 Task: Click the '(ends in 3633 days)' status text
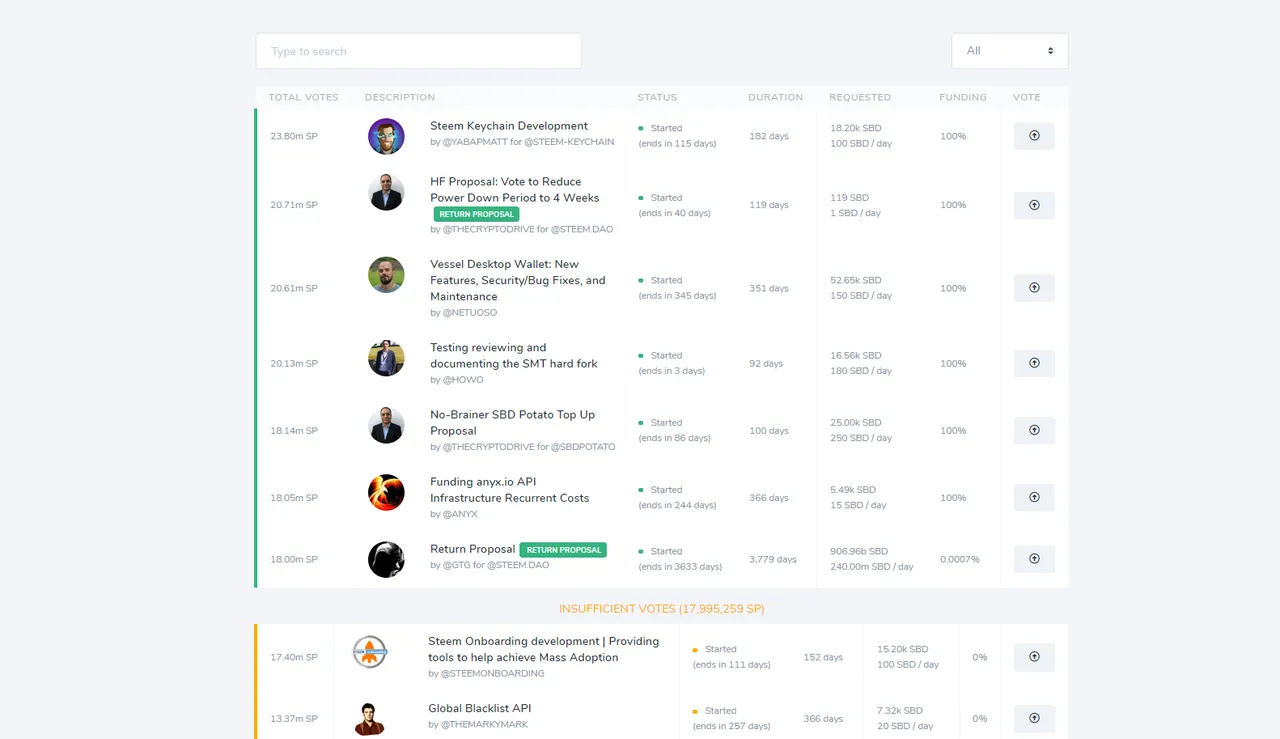(x=680, y=566)
